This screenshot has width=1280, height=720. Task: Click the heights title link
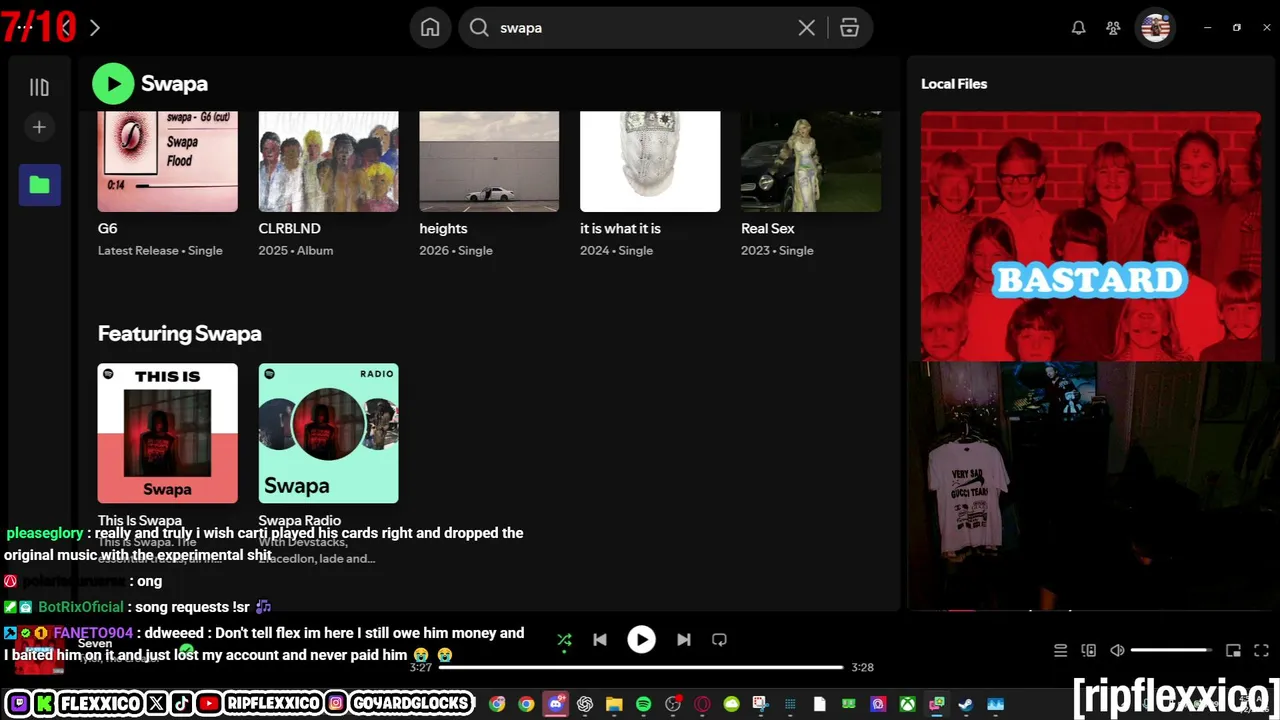[x=443, y=228]
